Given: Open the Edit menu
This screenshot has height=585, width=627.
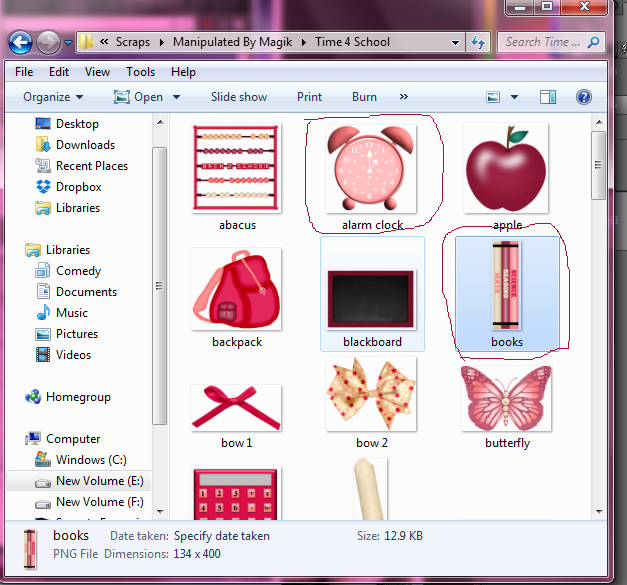Looking at the screenshot, I should coord(59,72).
